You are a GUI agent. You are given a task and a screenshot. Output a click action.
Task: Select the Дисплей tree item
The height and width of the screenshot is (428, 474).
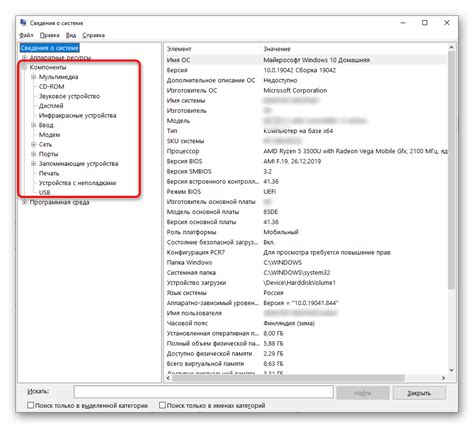tap(51, 106)
